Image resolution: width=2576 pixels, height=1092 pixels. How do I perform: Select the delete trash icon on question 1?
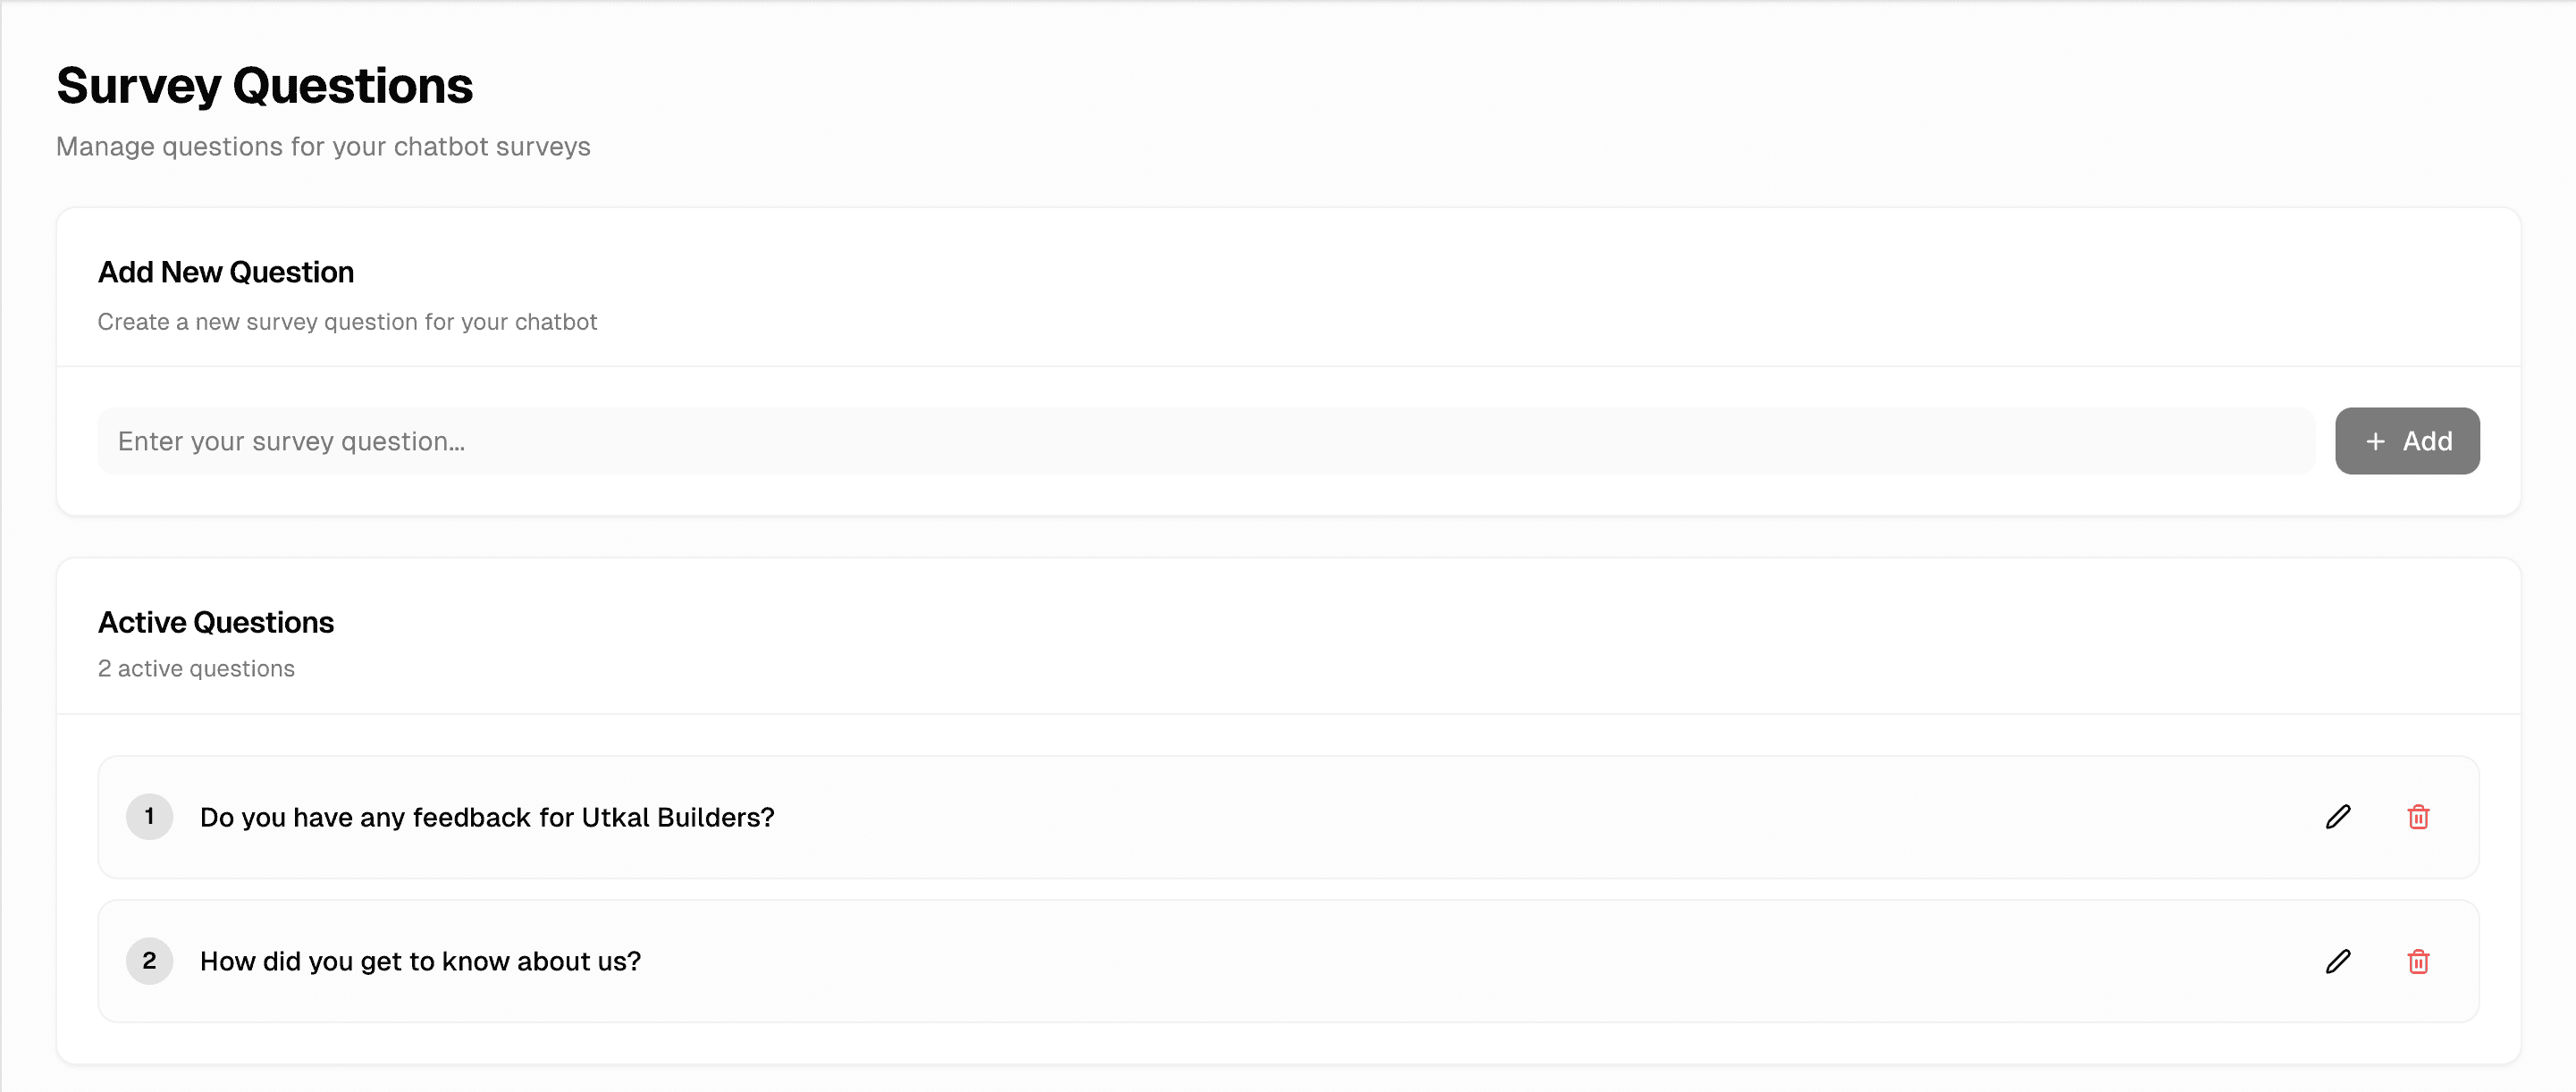coord(2419,817)
